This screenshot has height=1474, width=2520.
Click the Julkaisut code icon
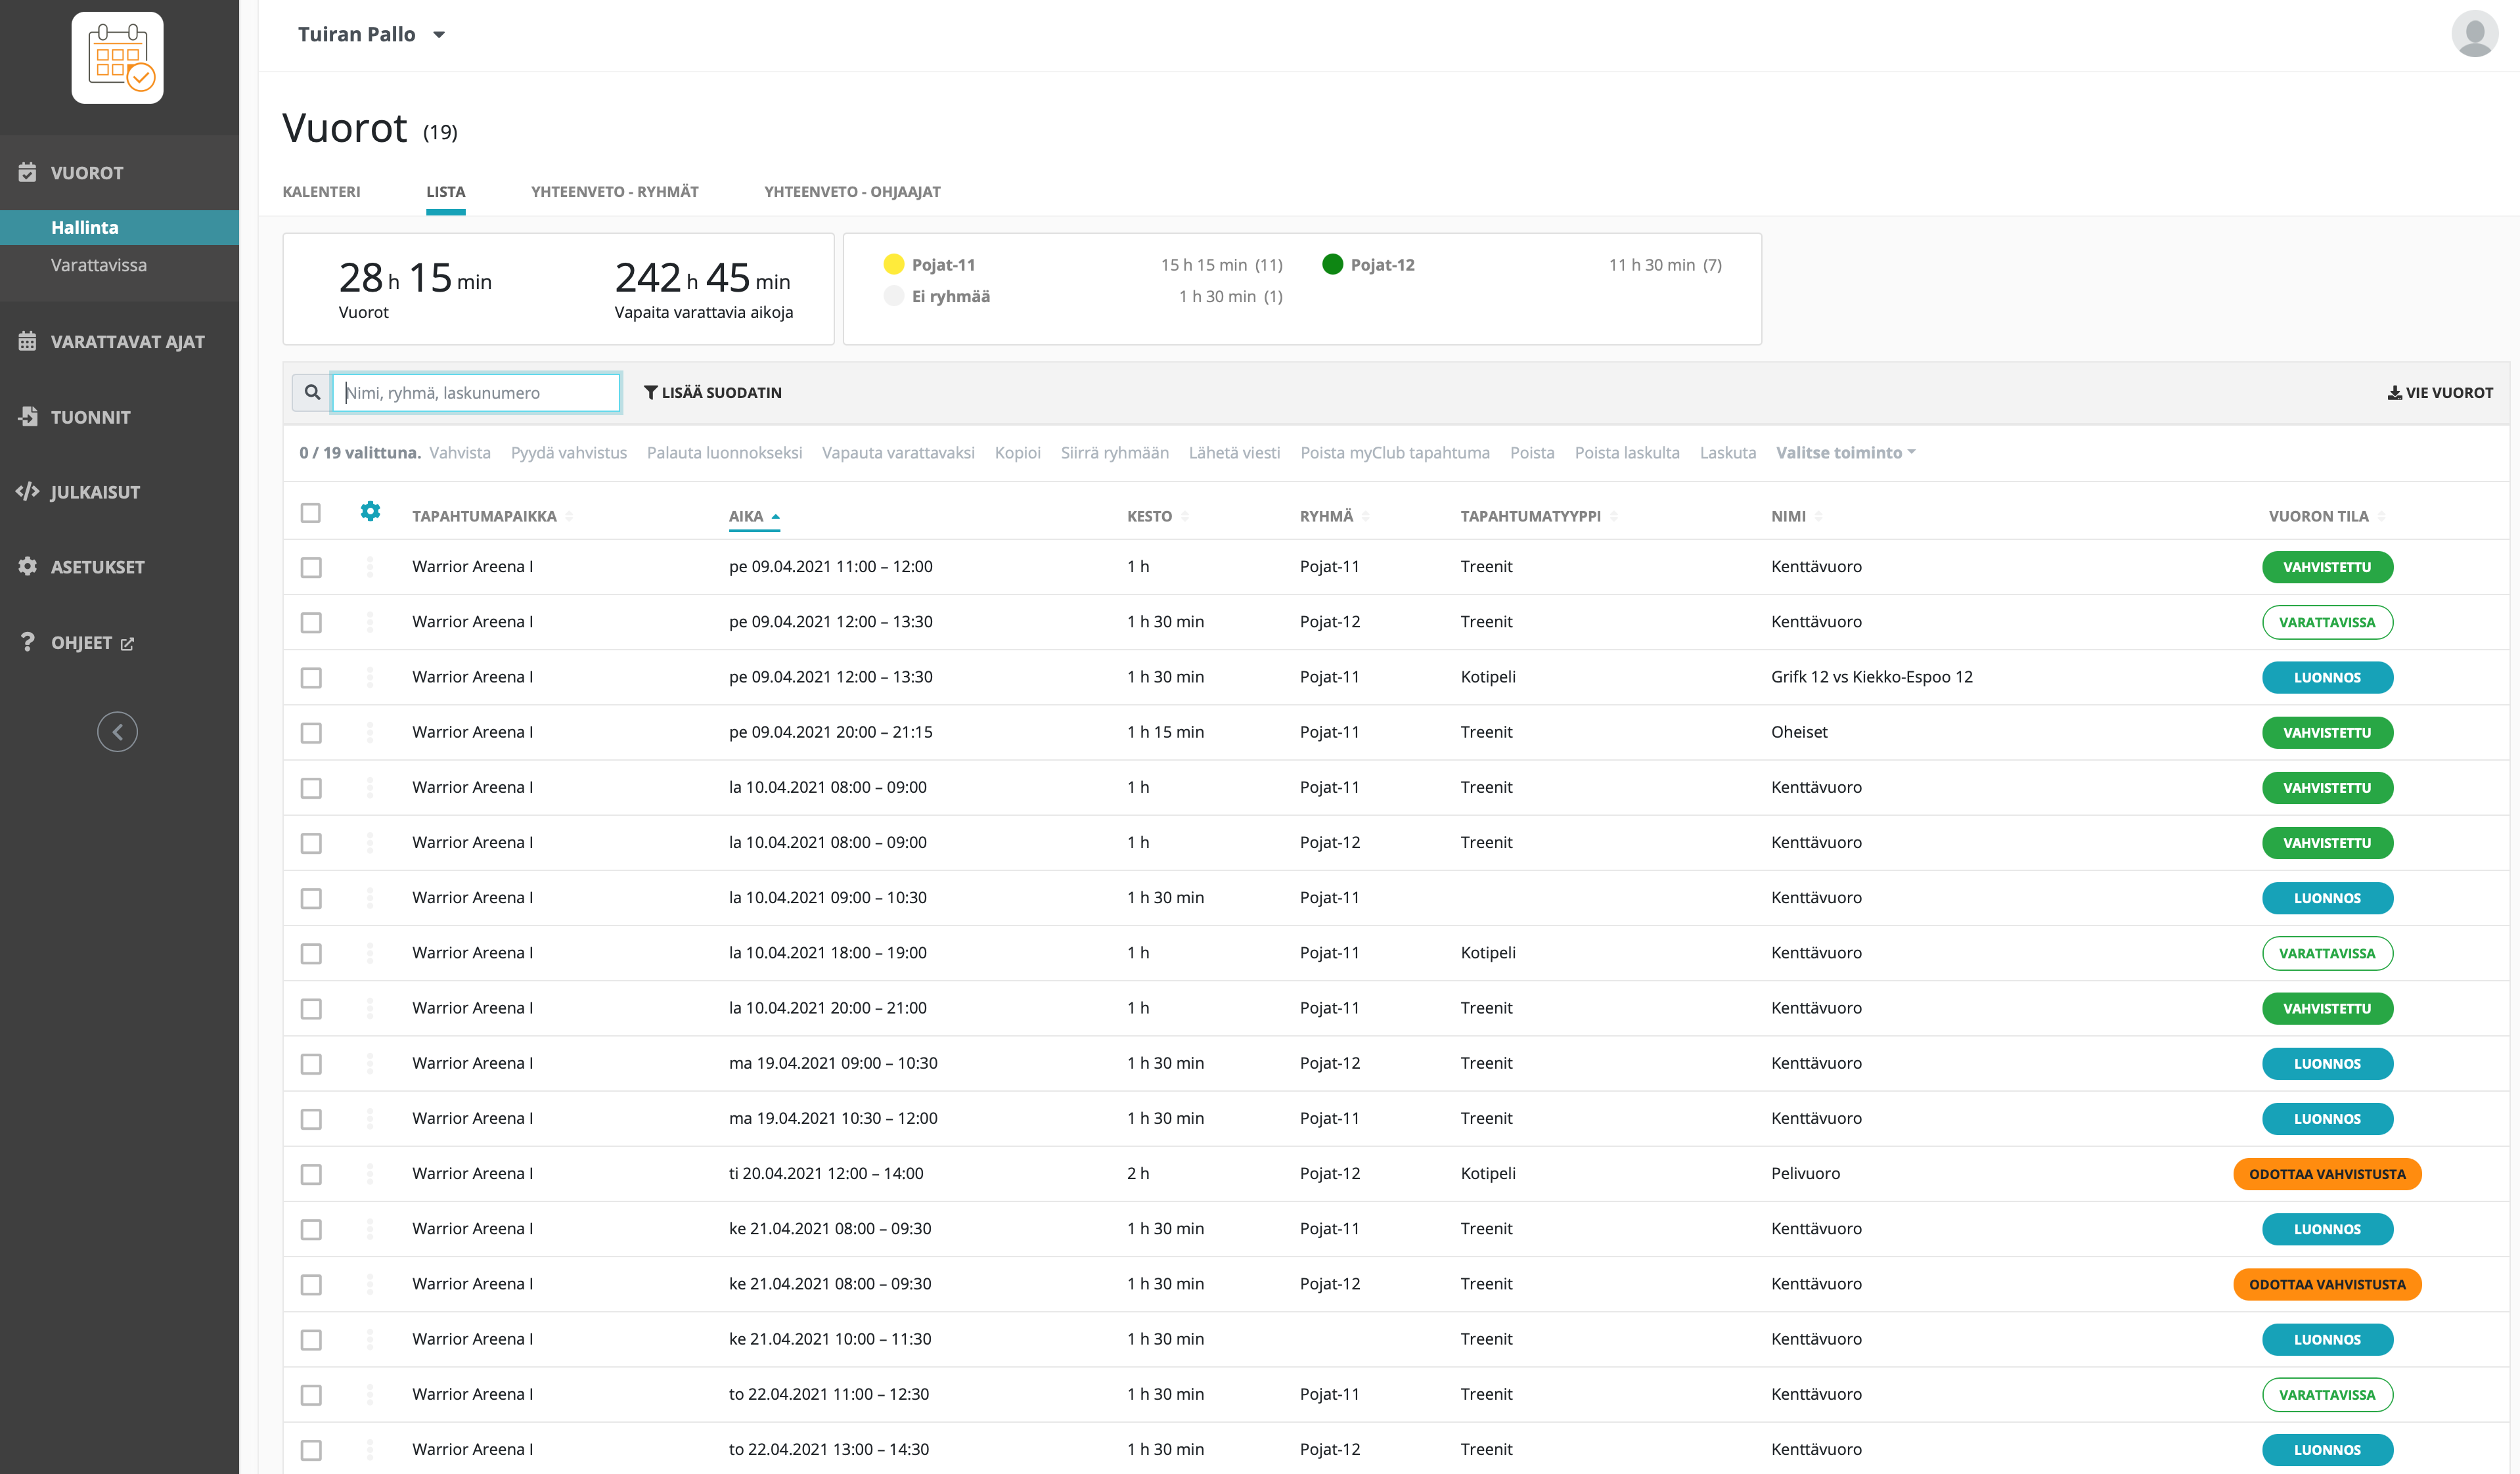coord(27,491)
